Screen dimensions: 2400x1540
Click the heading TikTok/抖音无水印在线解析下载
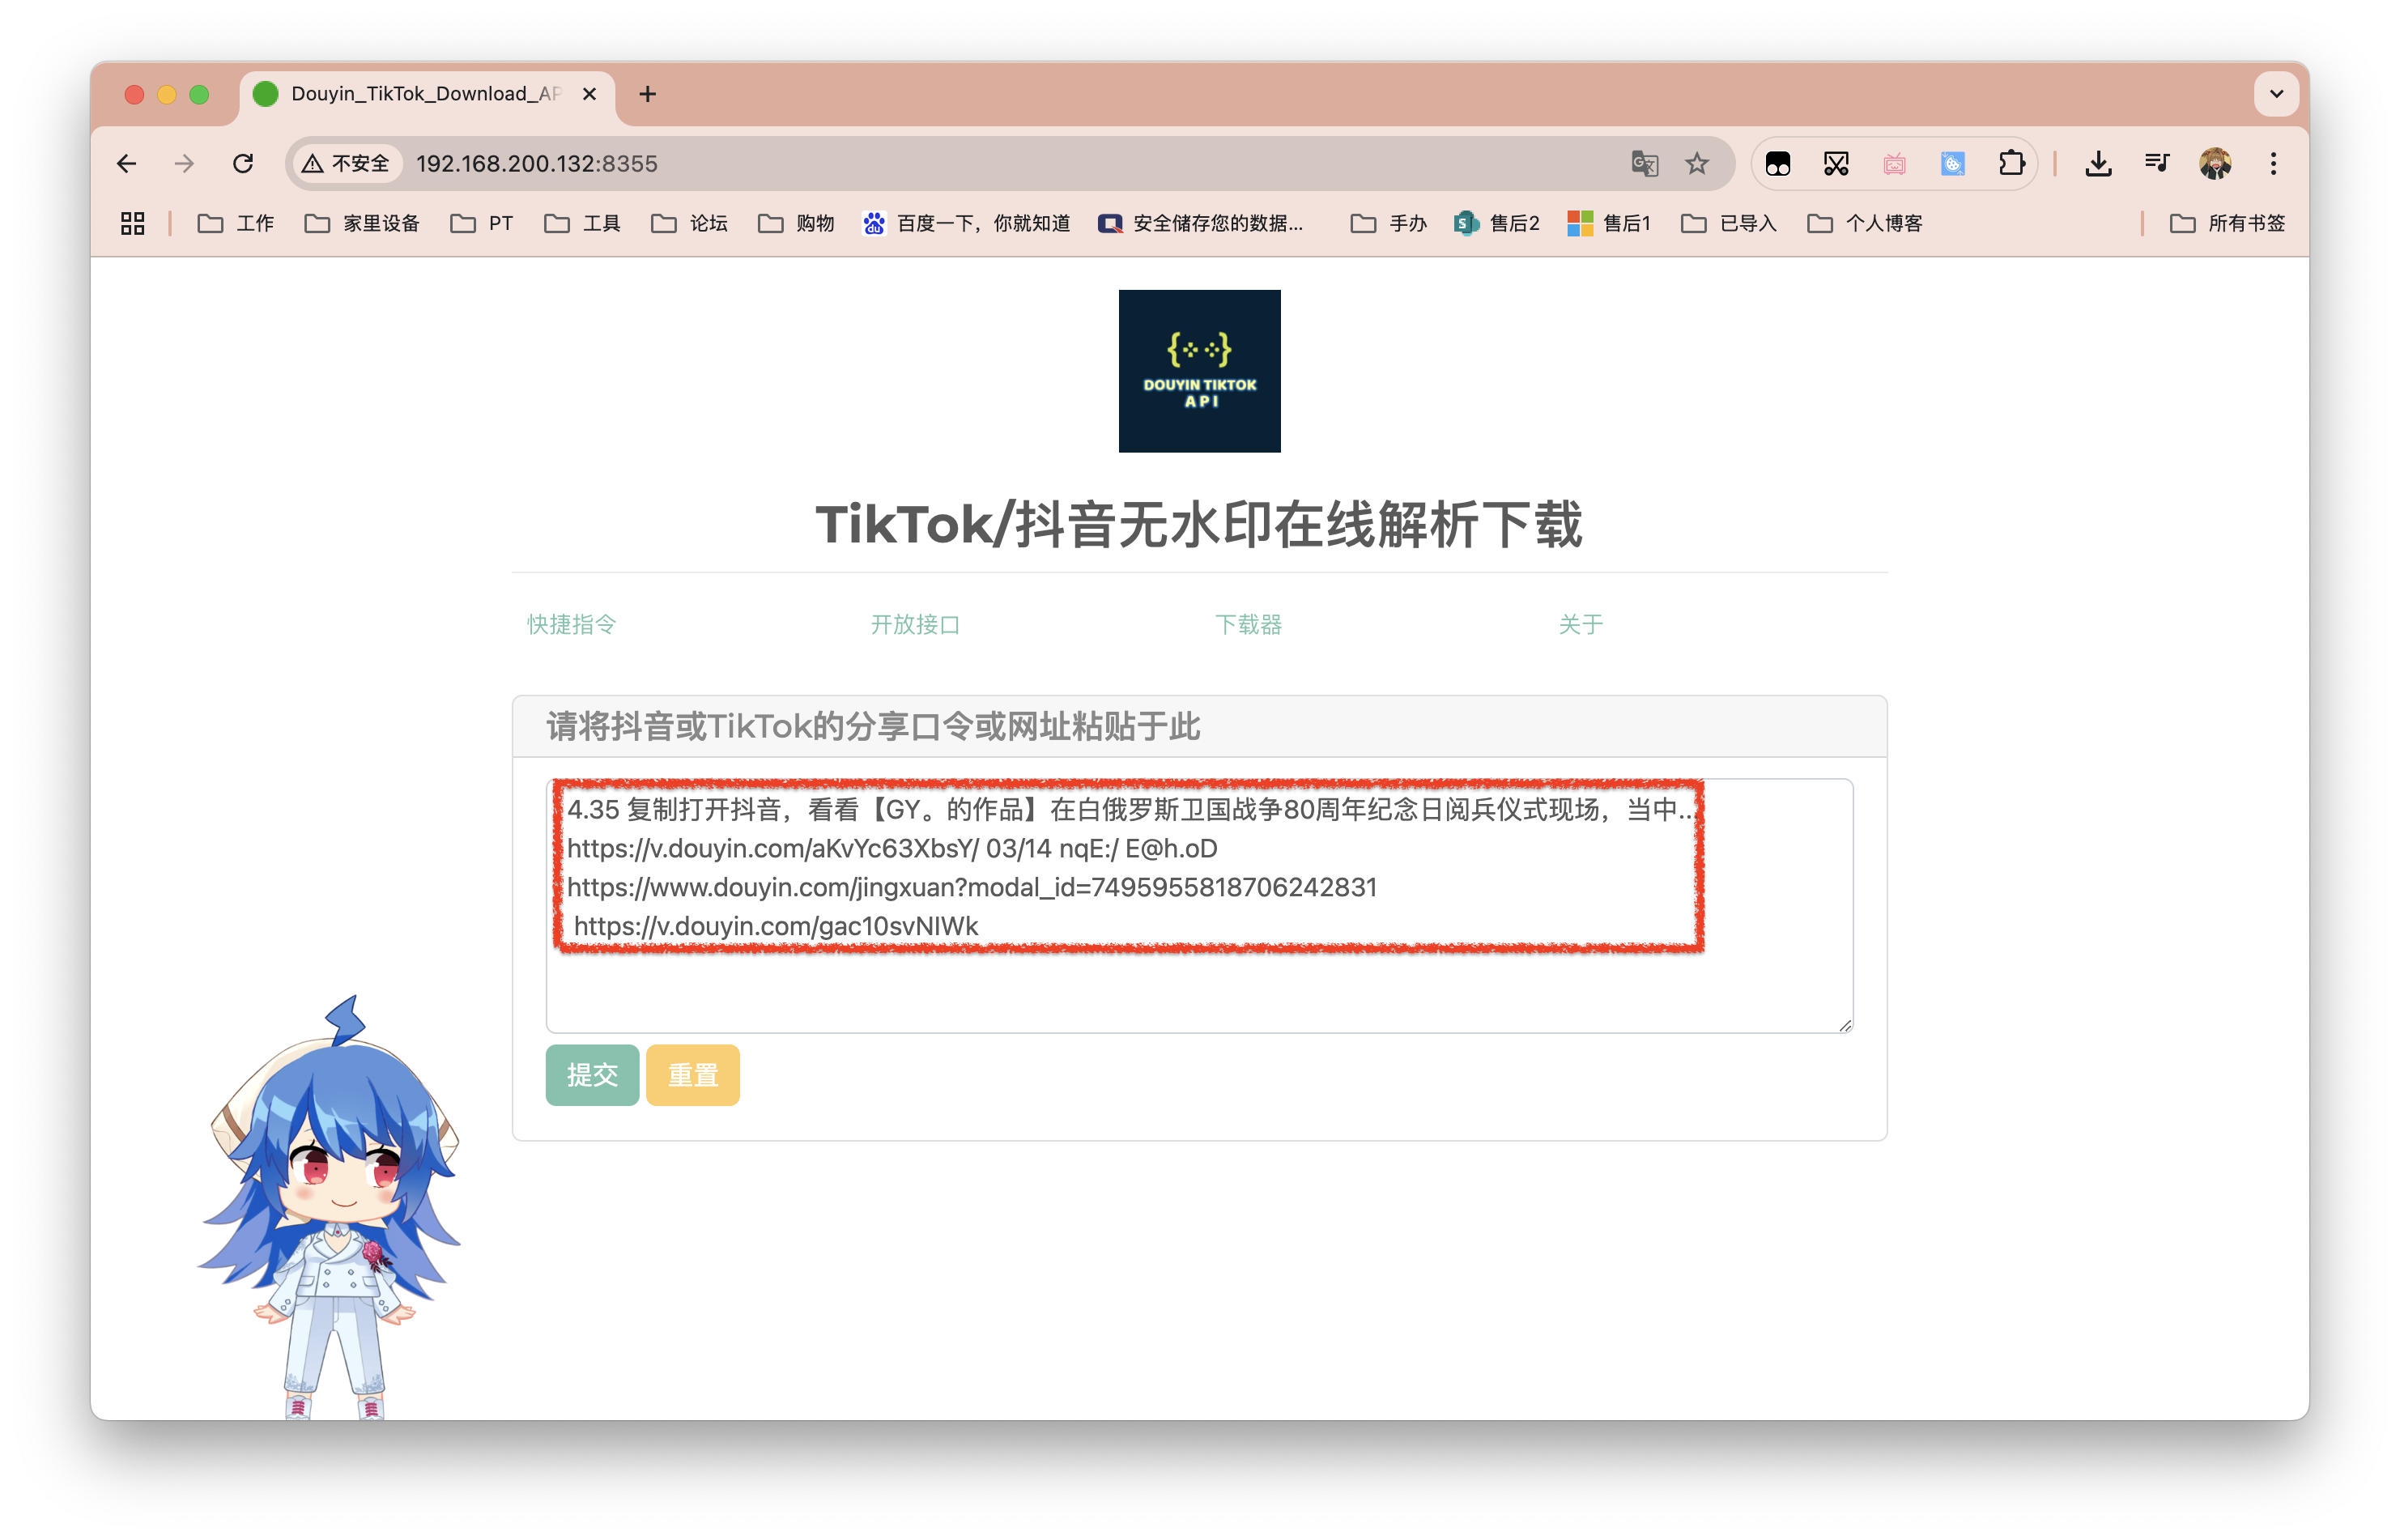point(1199,524)
